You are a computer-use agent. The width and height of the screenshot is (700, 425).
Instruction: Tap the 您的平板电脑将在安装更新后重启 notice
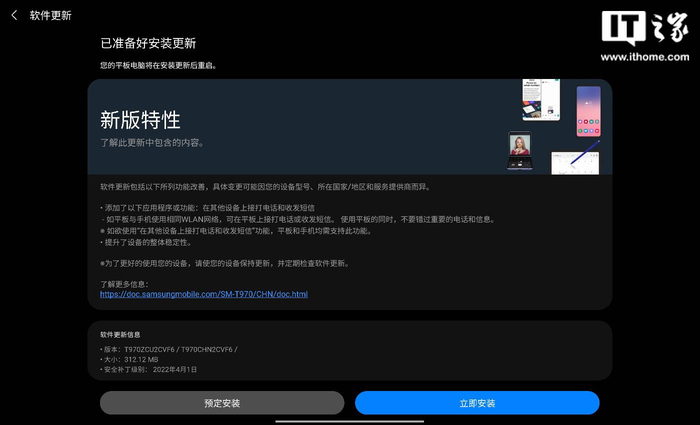click(x=158, y=66)
